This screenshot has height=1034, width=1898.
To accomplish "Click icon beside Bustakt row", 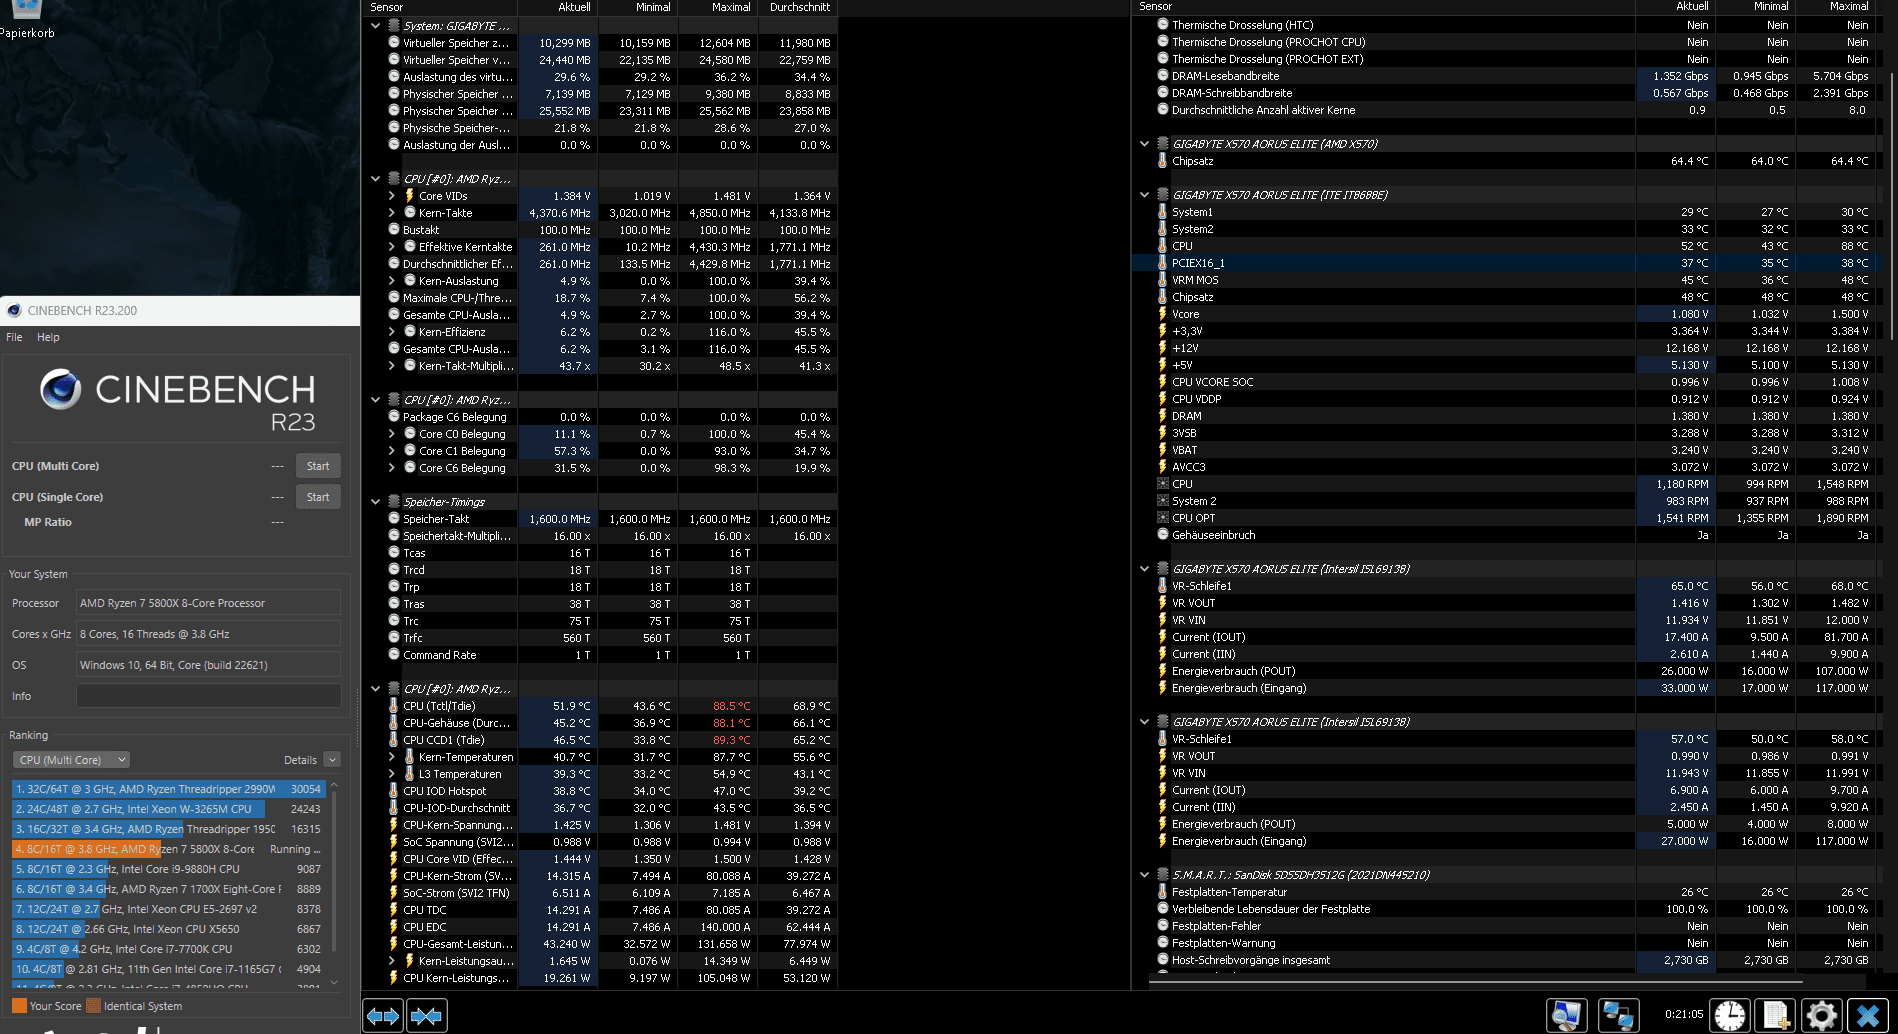I will pos(394,230).
